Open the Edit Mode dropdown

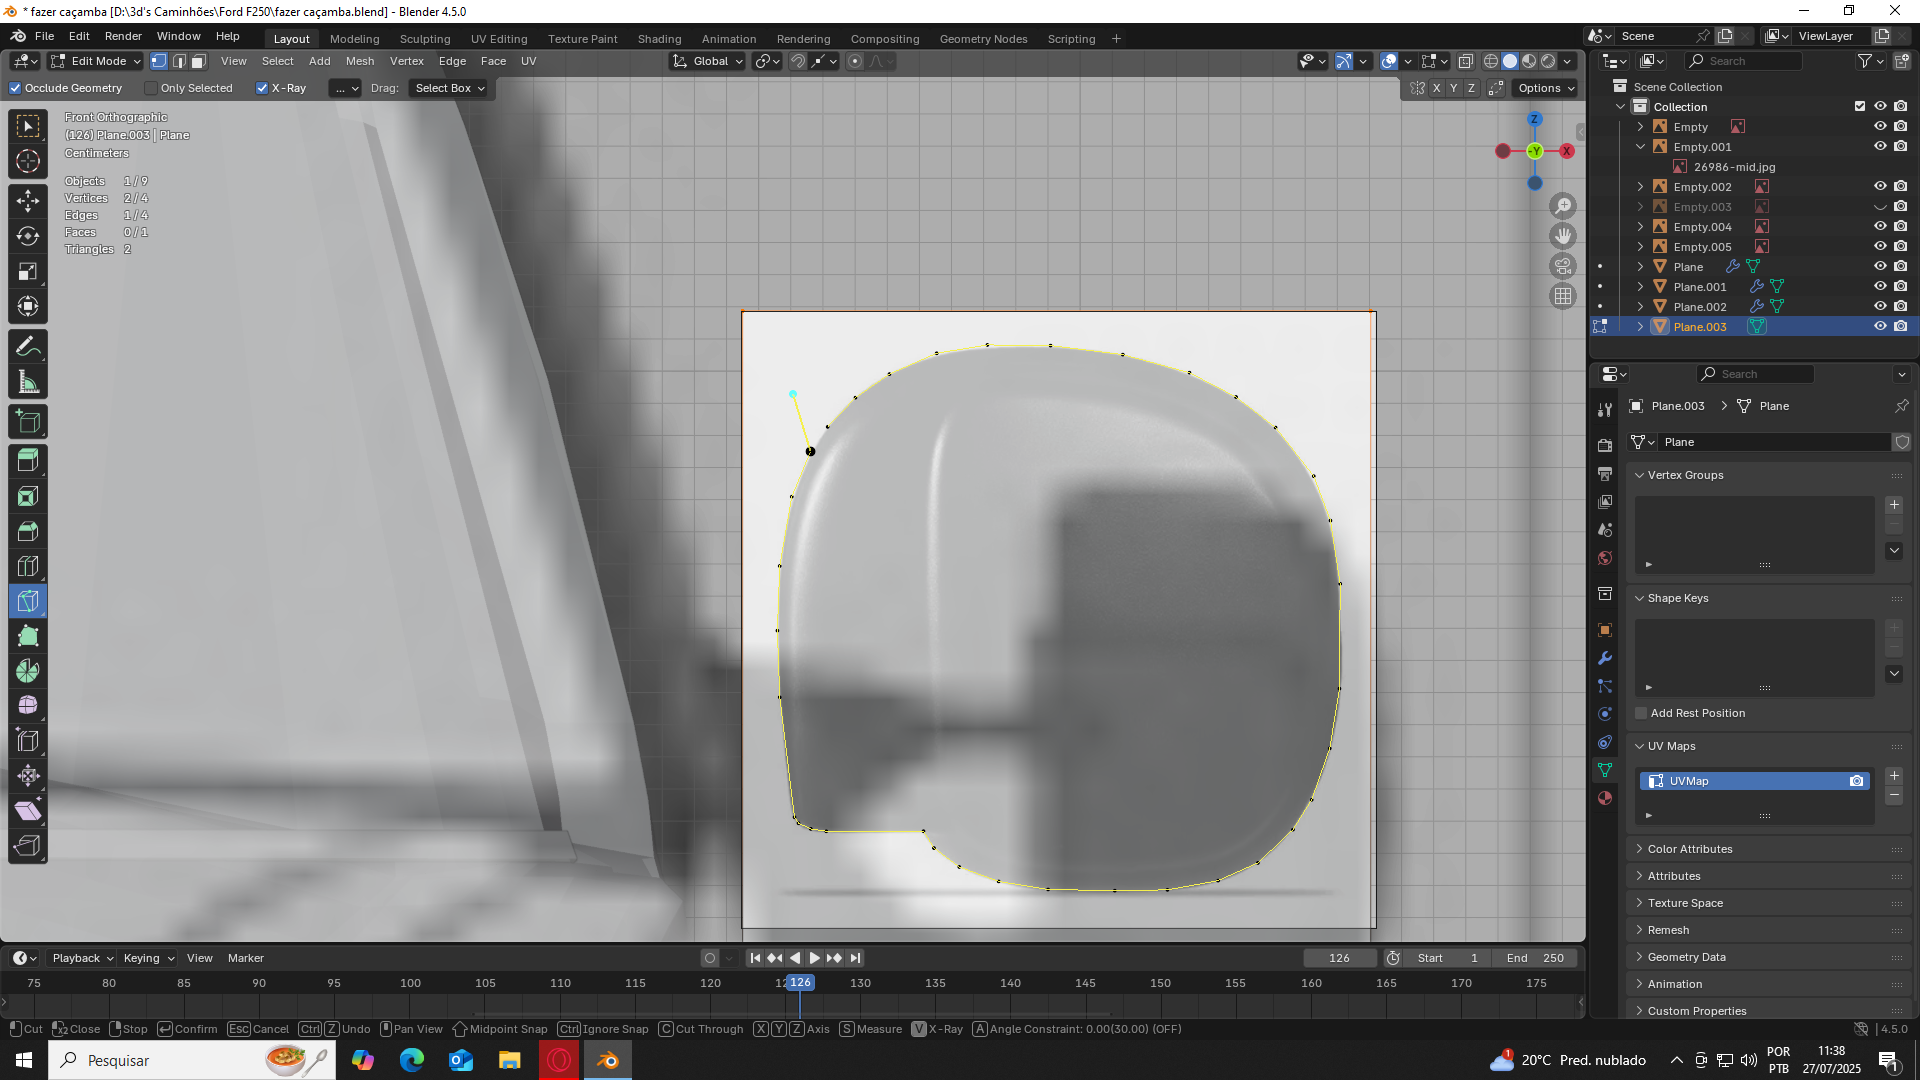(97, 61)
